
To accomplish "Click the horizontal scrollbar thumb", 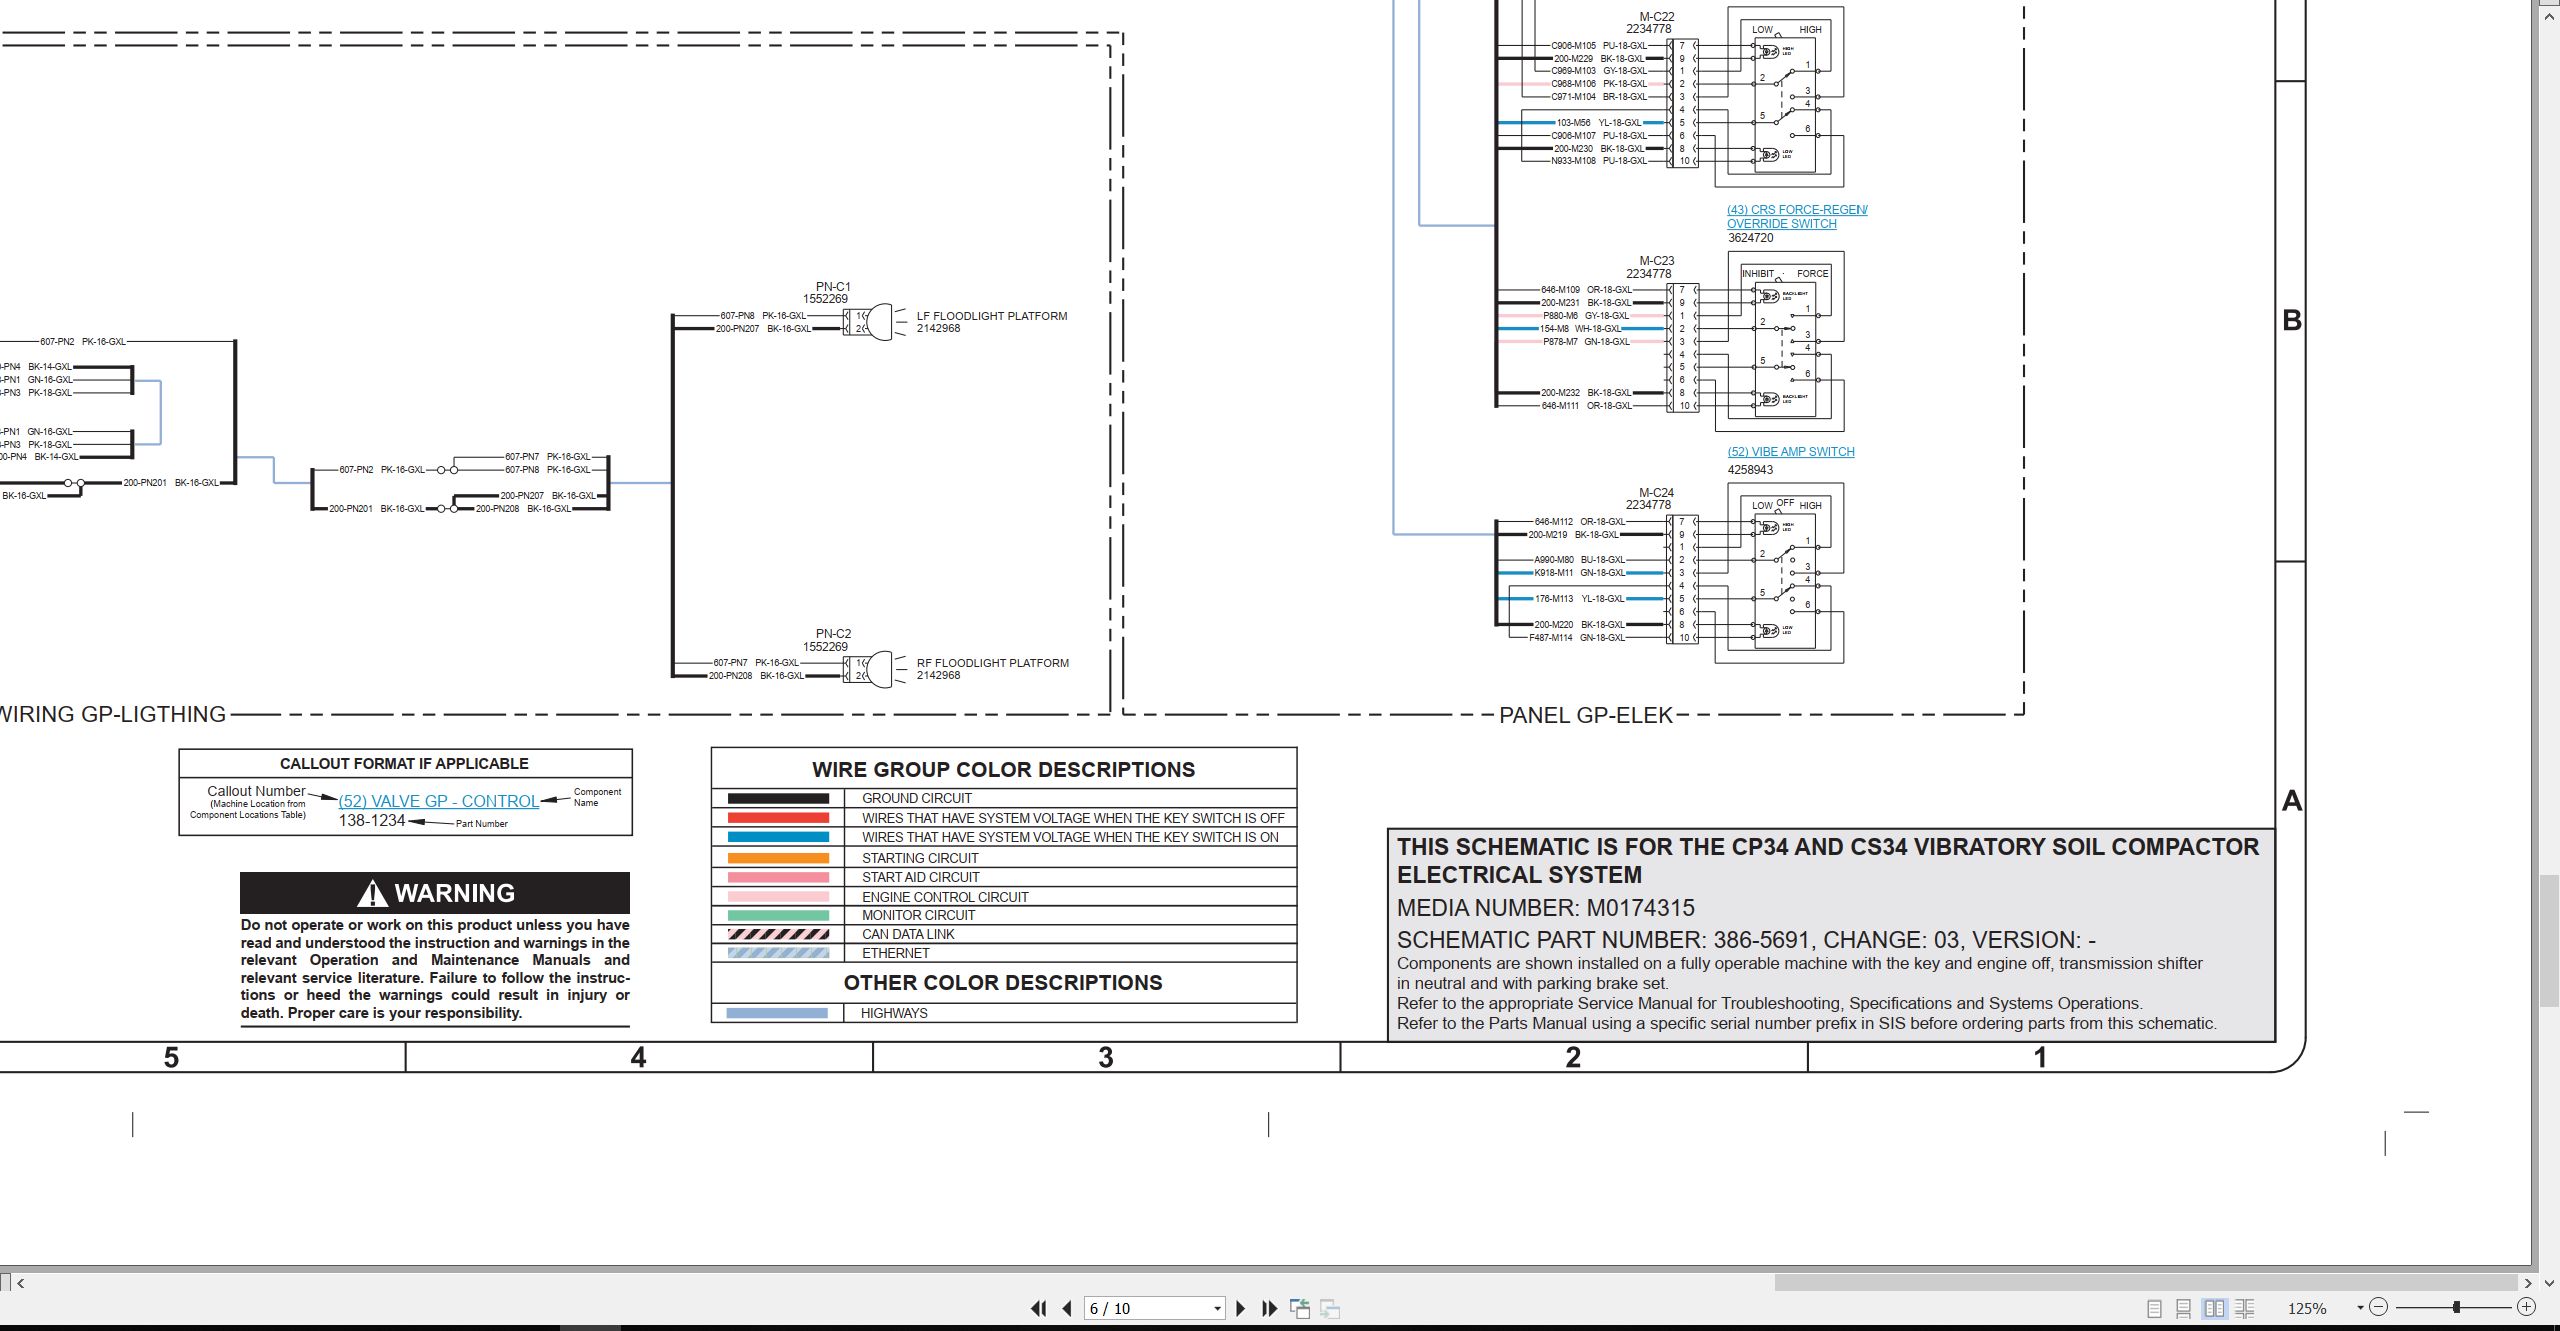I will click(x=2146, y=1282).
